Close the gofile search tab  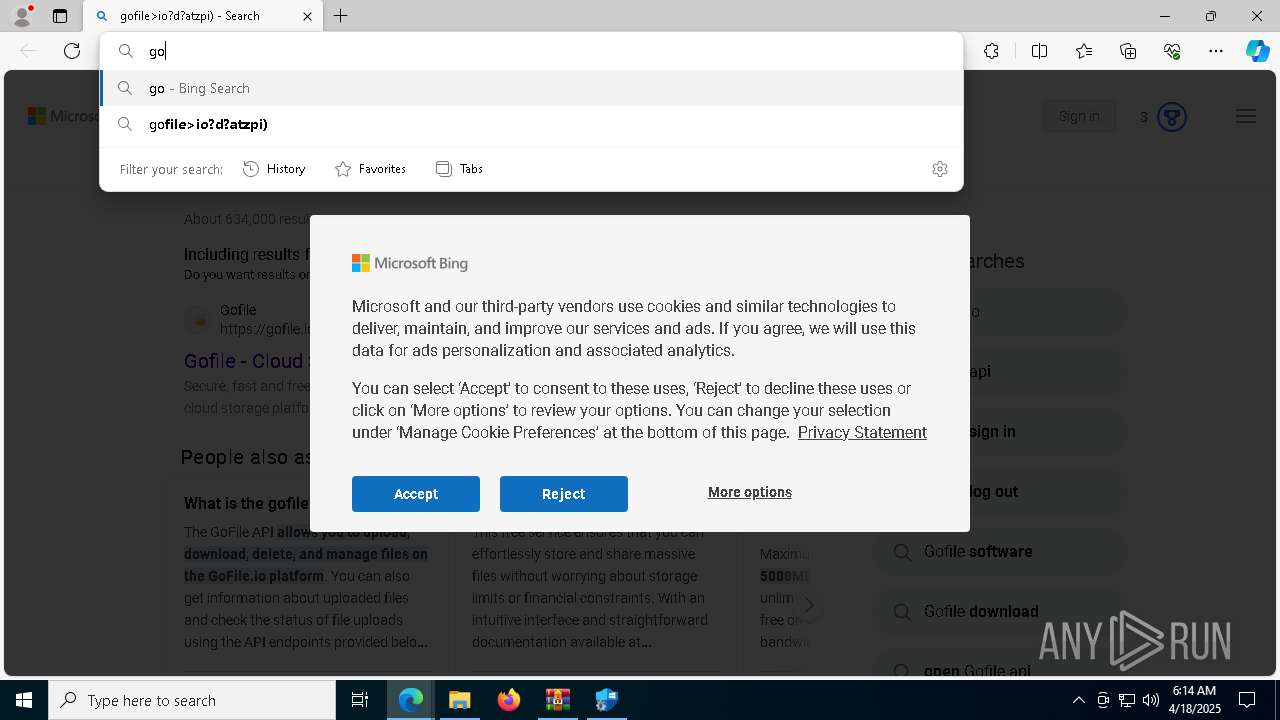coord(307,16)
